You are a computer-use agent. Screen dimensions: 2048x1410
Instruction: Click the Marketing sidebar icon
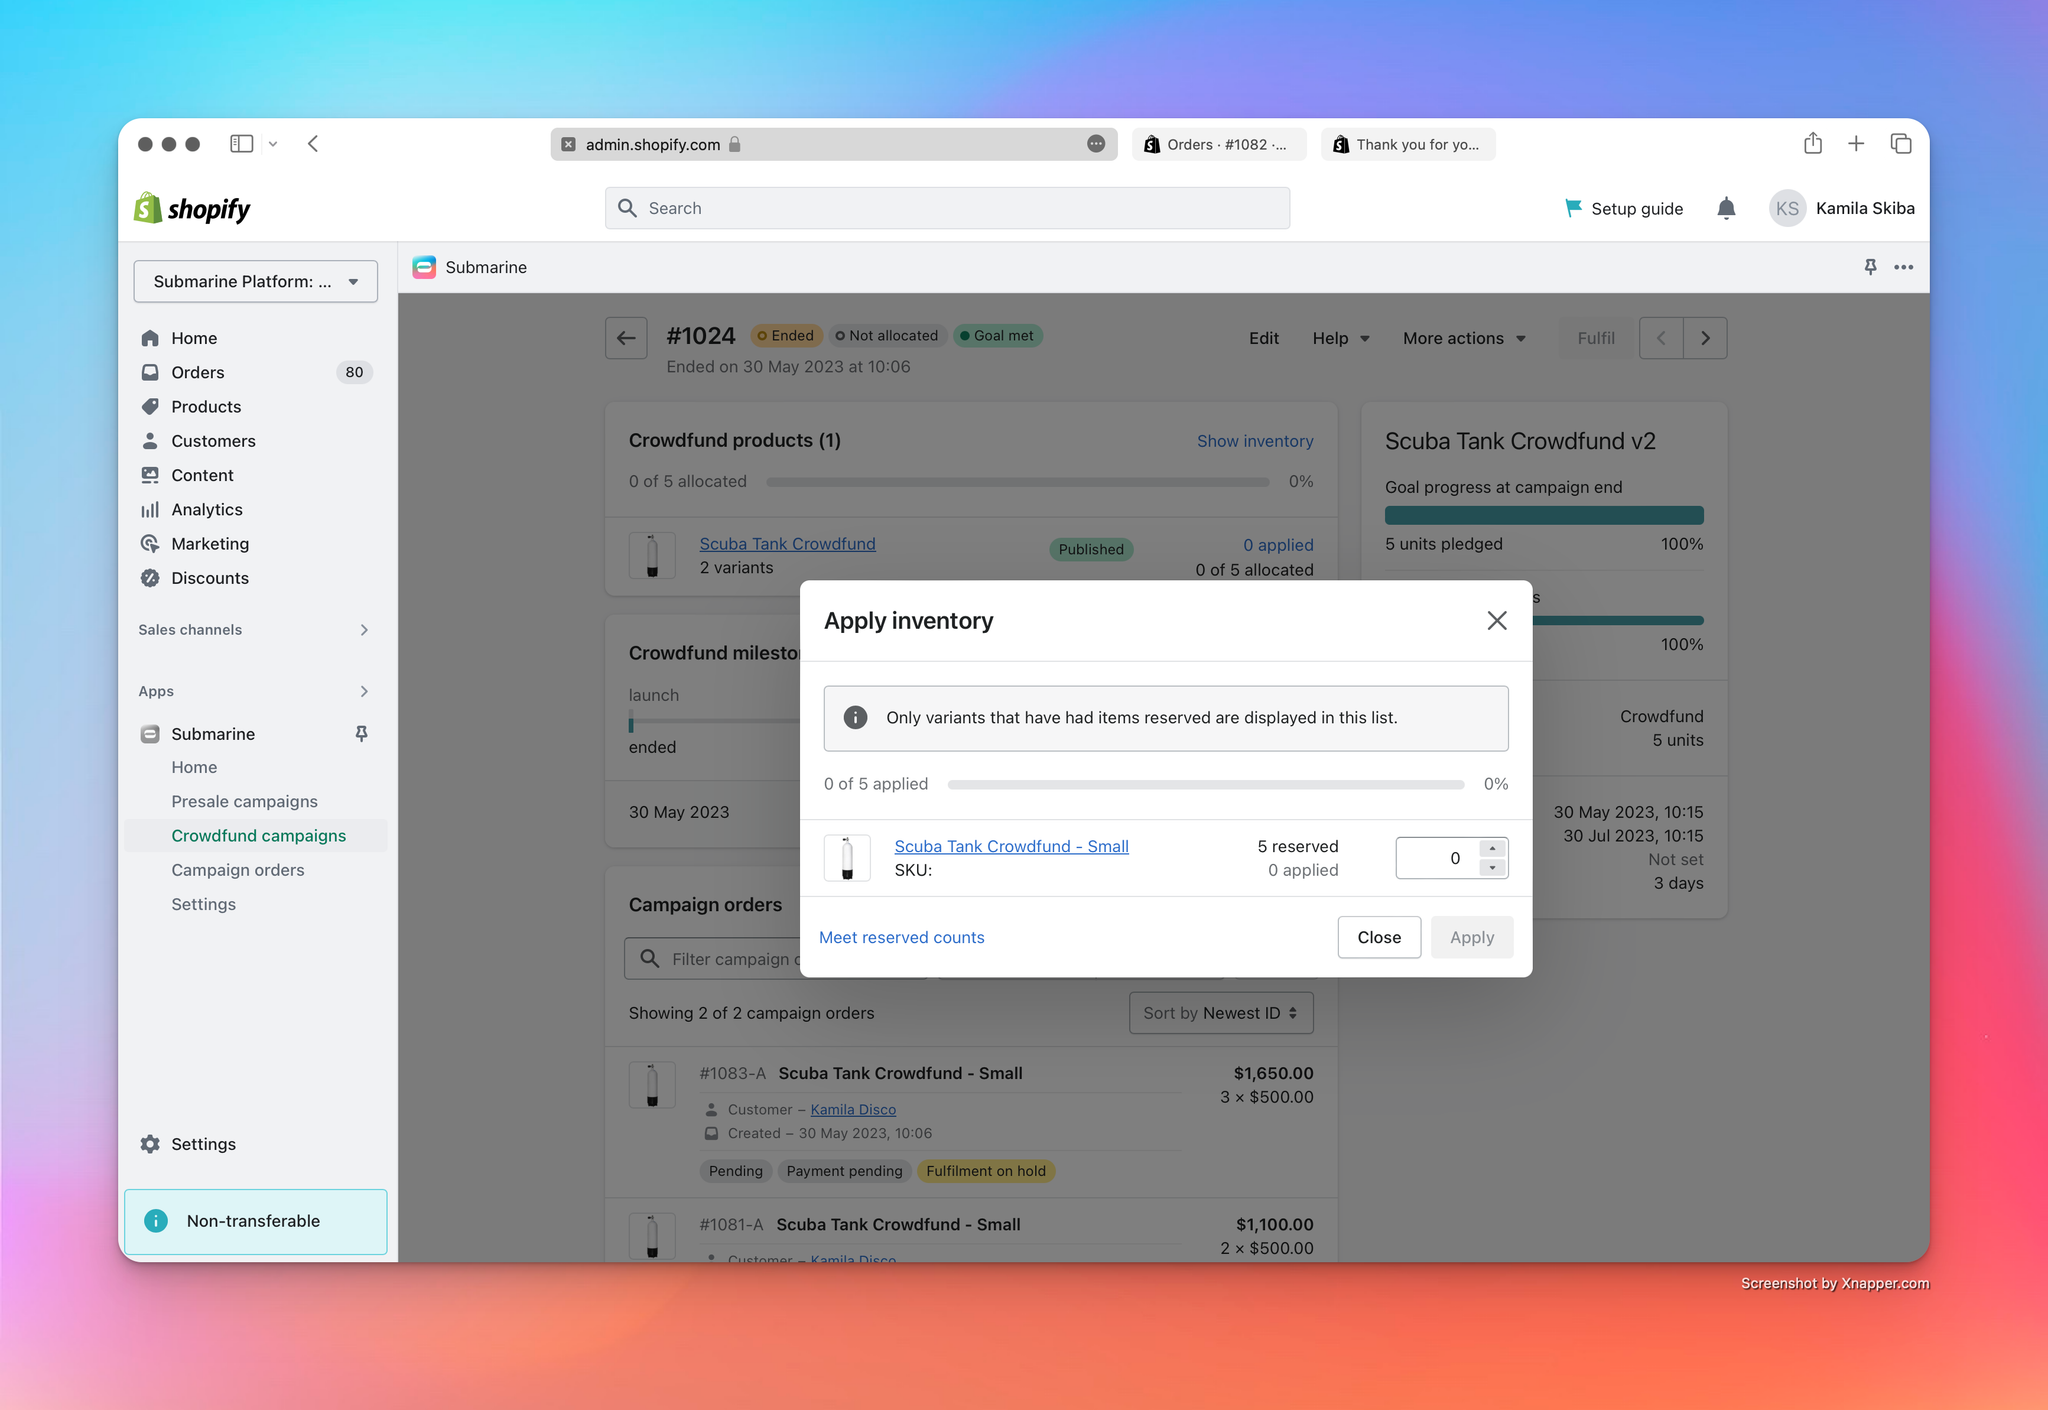click(150, 544)
